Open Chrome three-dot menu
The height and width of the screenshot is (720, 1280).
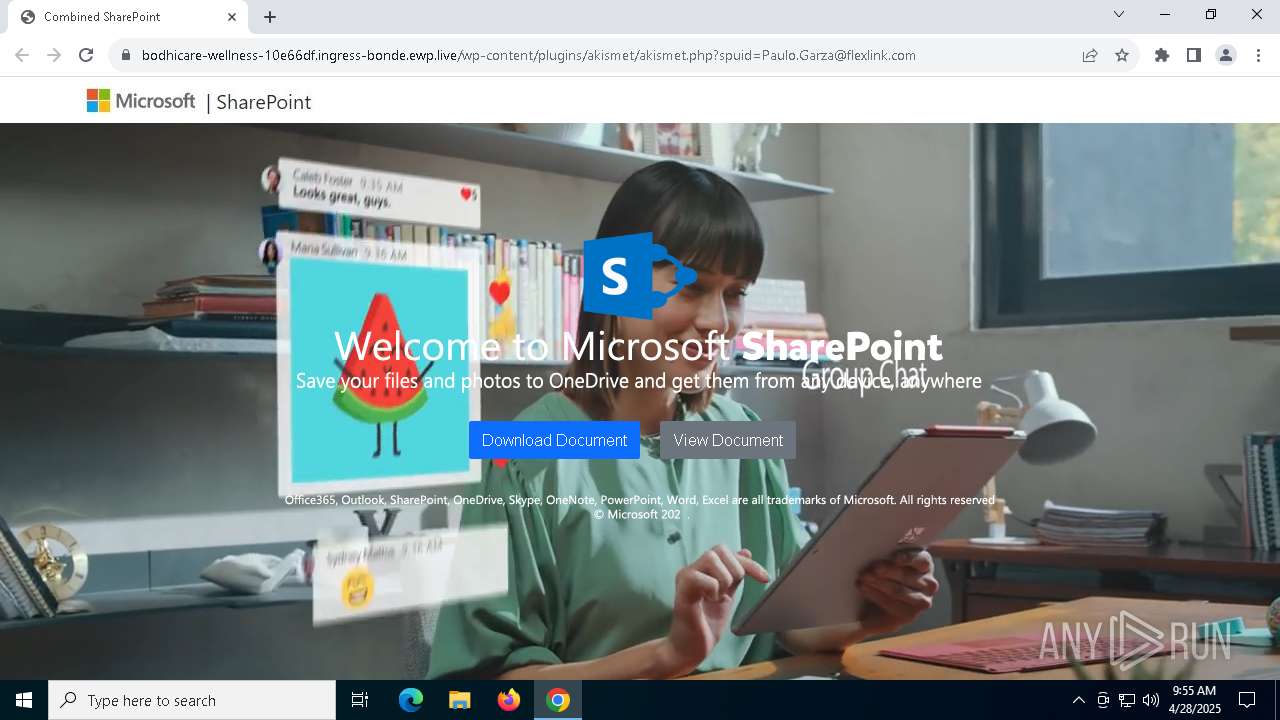pos(1258,55)
